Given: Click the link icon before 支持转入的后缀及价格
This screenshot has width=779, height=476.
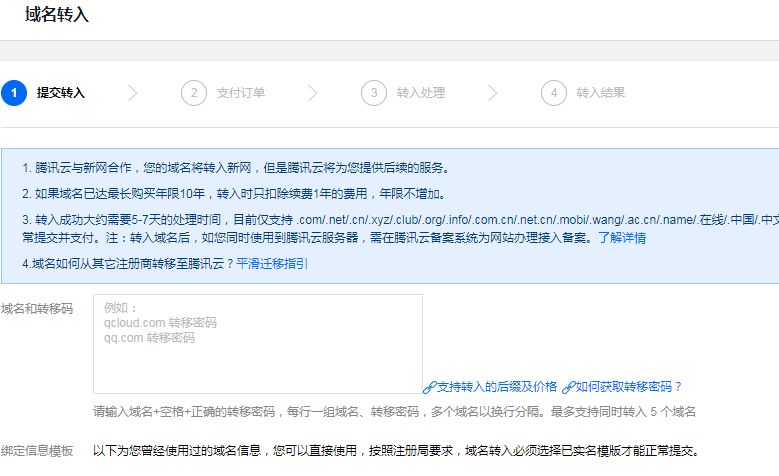Looking at the screenshot, I should click(429, 387).
